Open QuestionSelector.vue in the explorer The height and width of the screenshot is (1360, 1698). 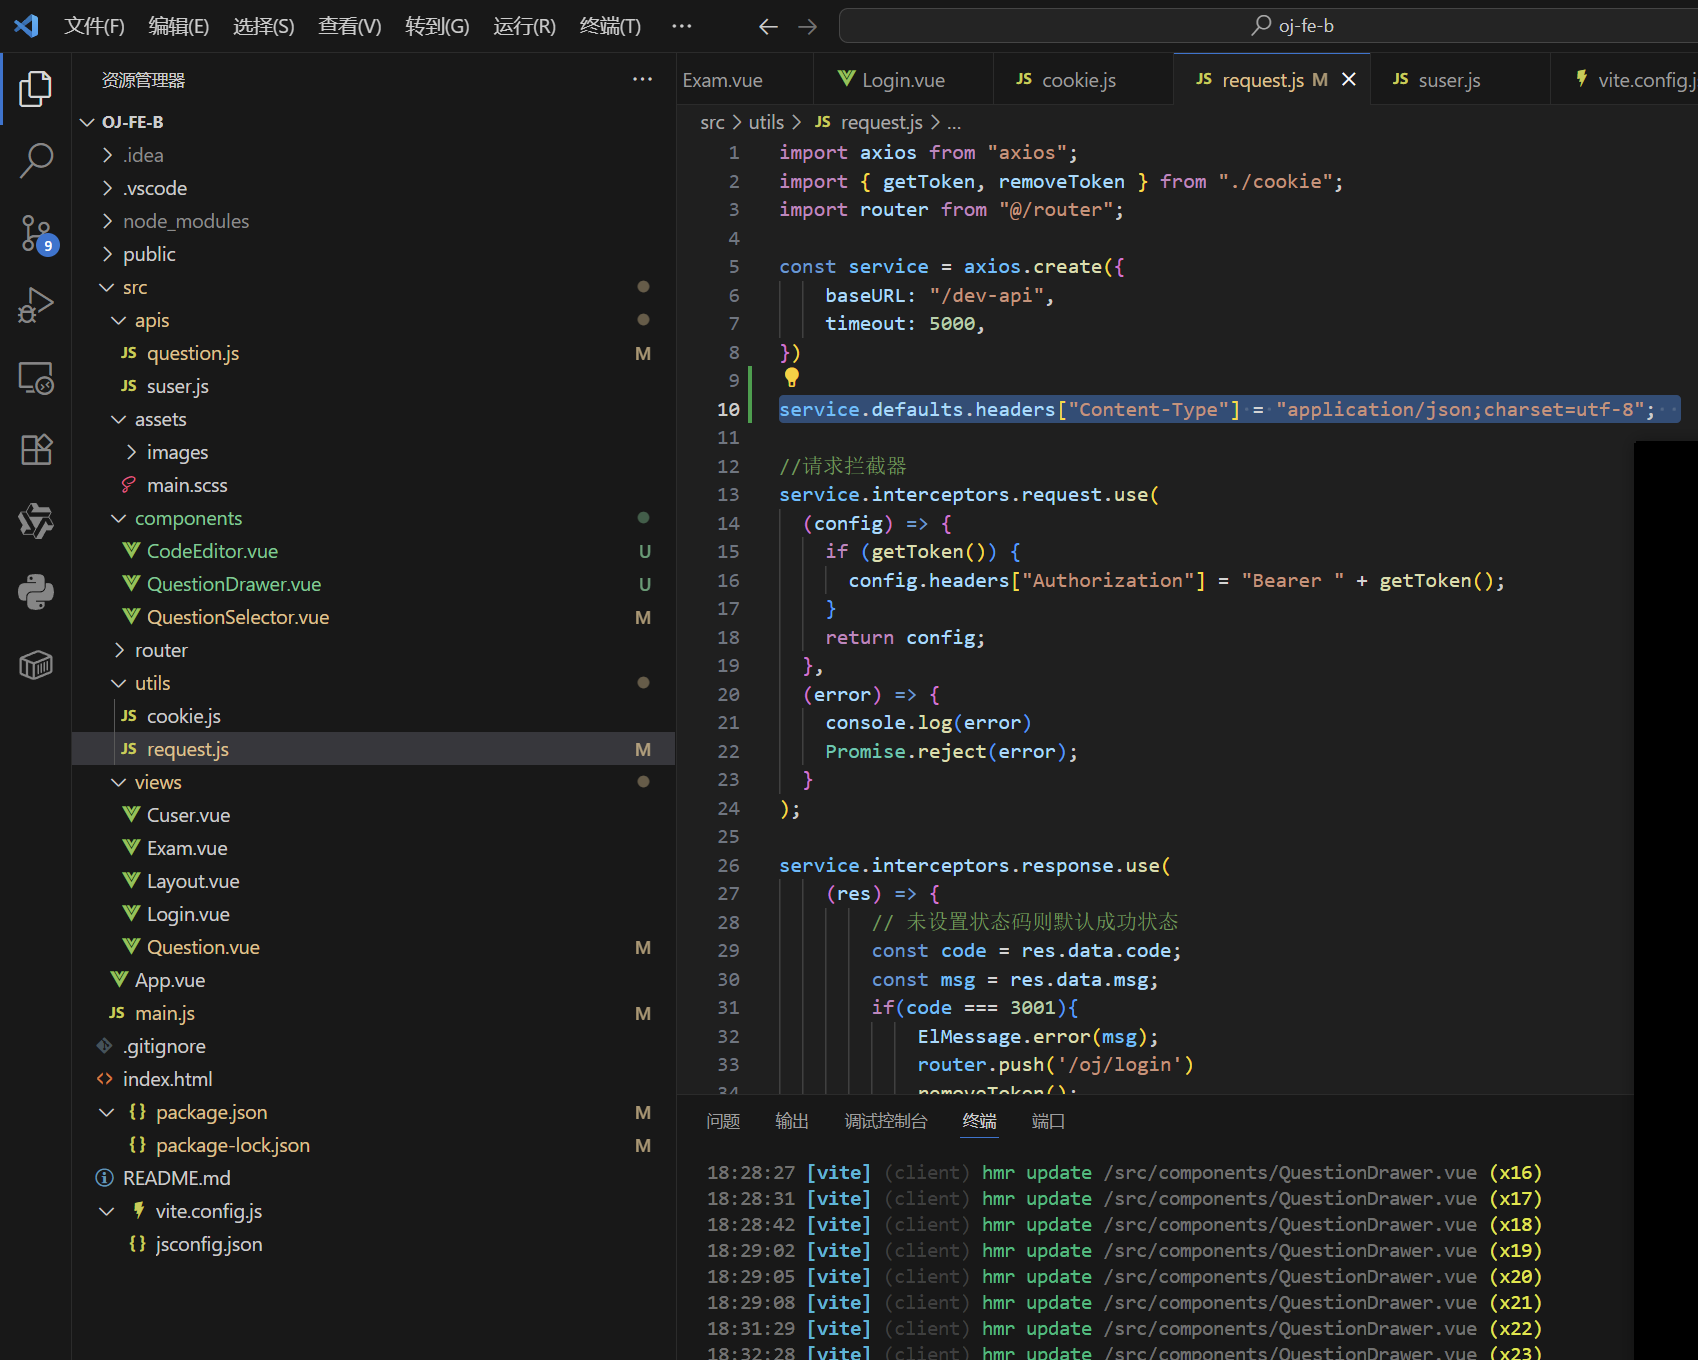(374, 617)
